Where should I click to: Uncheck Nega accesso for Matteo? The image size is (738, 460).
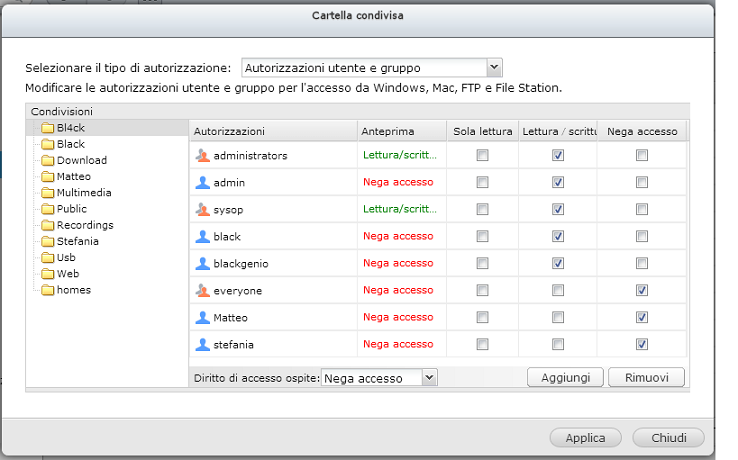[x=642, y=317]
